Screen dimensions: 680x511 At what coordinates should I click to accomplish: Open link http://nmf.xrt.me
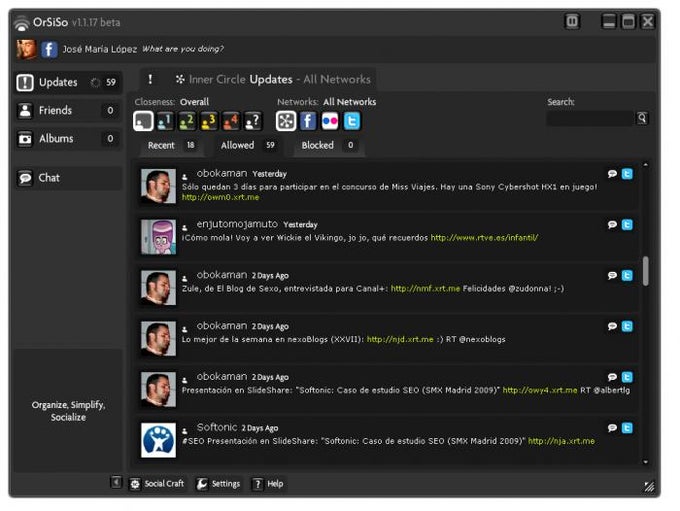[x=425, y=288]
